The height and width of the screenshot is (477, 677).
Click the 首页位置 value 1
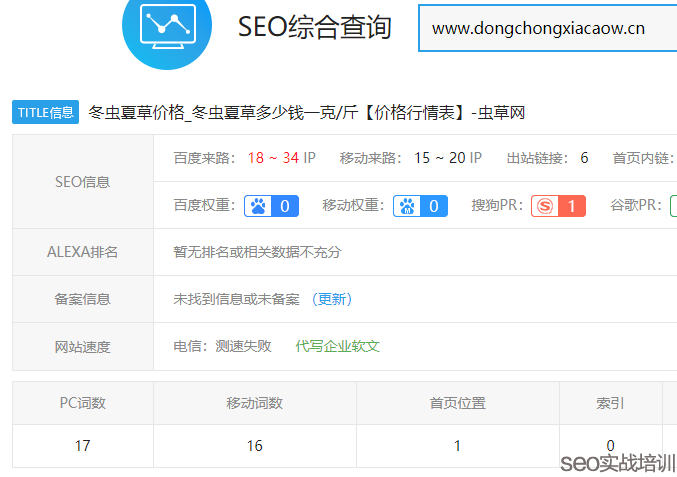[458, 445]
